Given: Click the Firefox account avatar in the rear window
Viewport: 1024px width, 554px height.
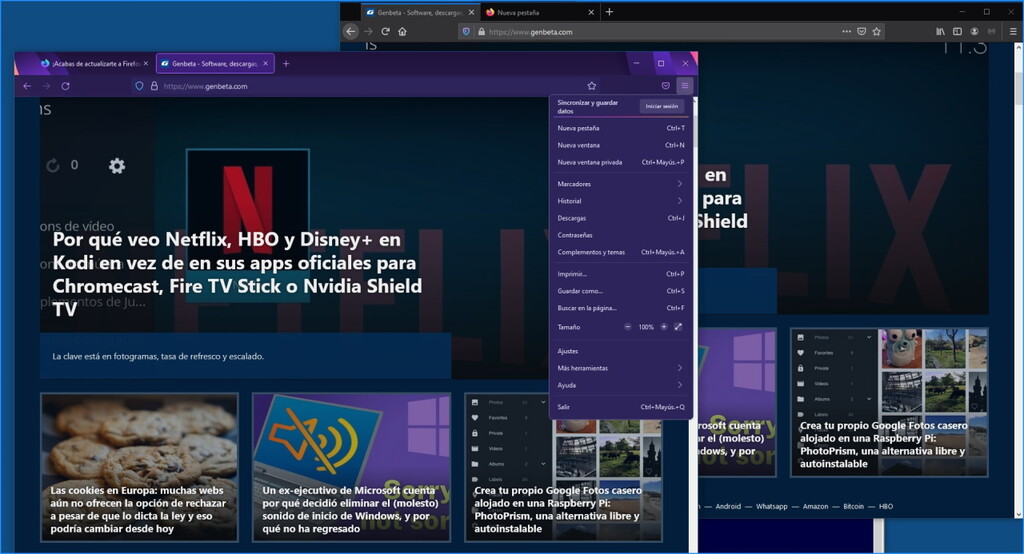Looking at the screenshot, I should tap(974, 31).
